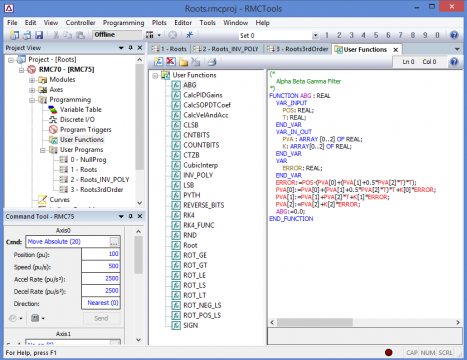
Task: Open the Set 0 dropdown
Action: tap(315, 35)
